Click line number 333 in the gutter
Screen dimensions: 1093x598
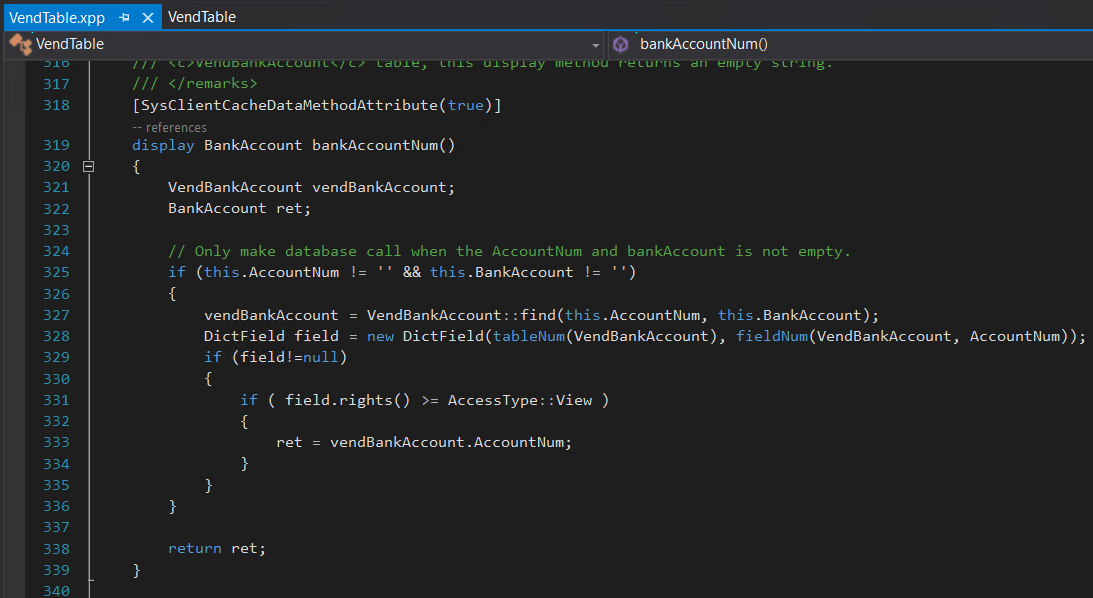pyautogui.click(x=56, y=442)
